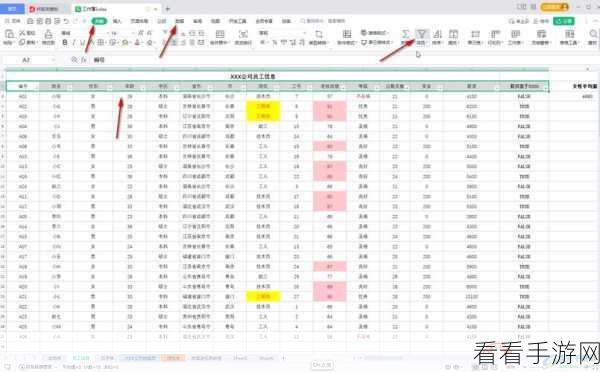The width and height of the screenshot is (600, 372).
Task: Click the Cut scissors icon
Action: coord(23,33)
